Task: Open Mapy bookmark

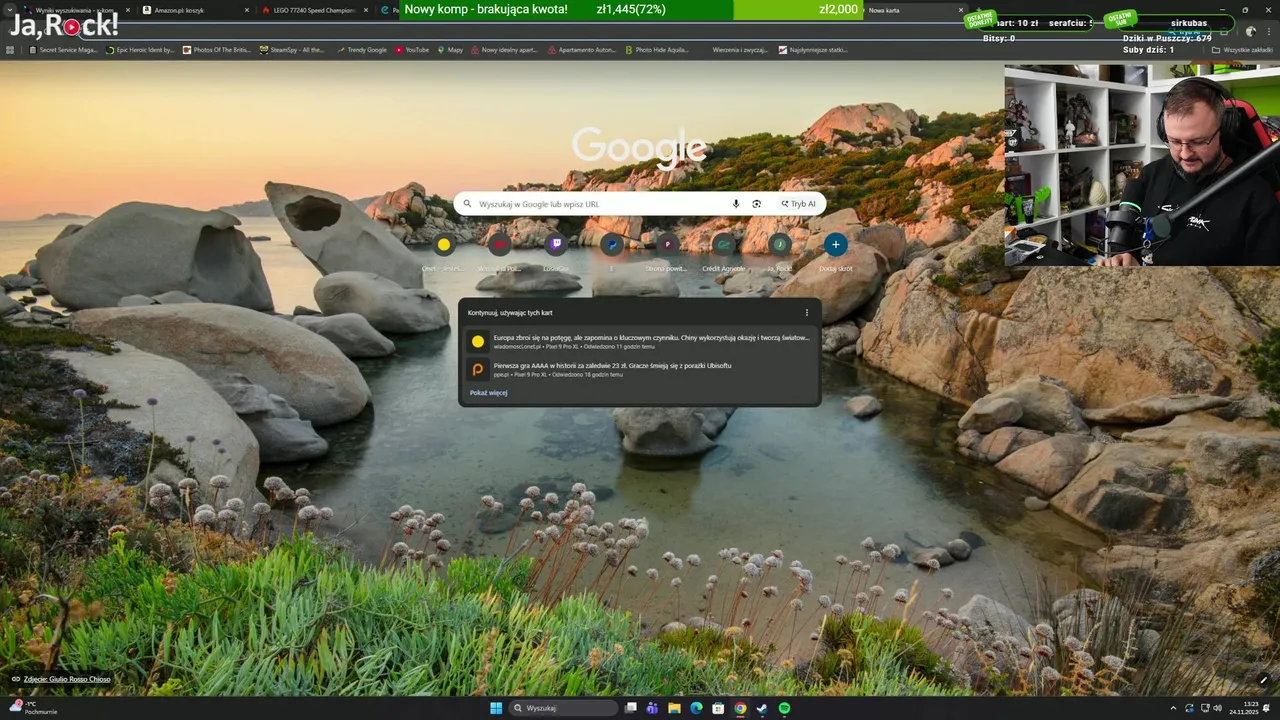Action: click(450, 49)
